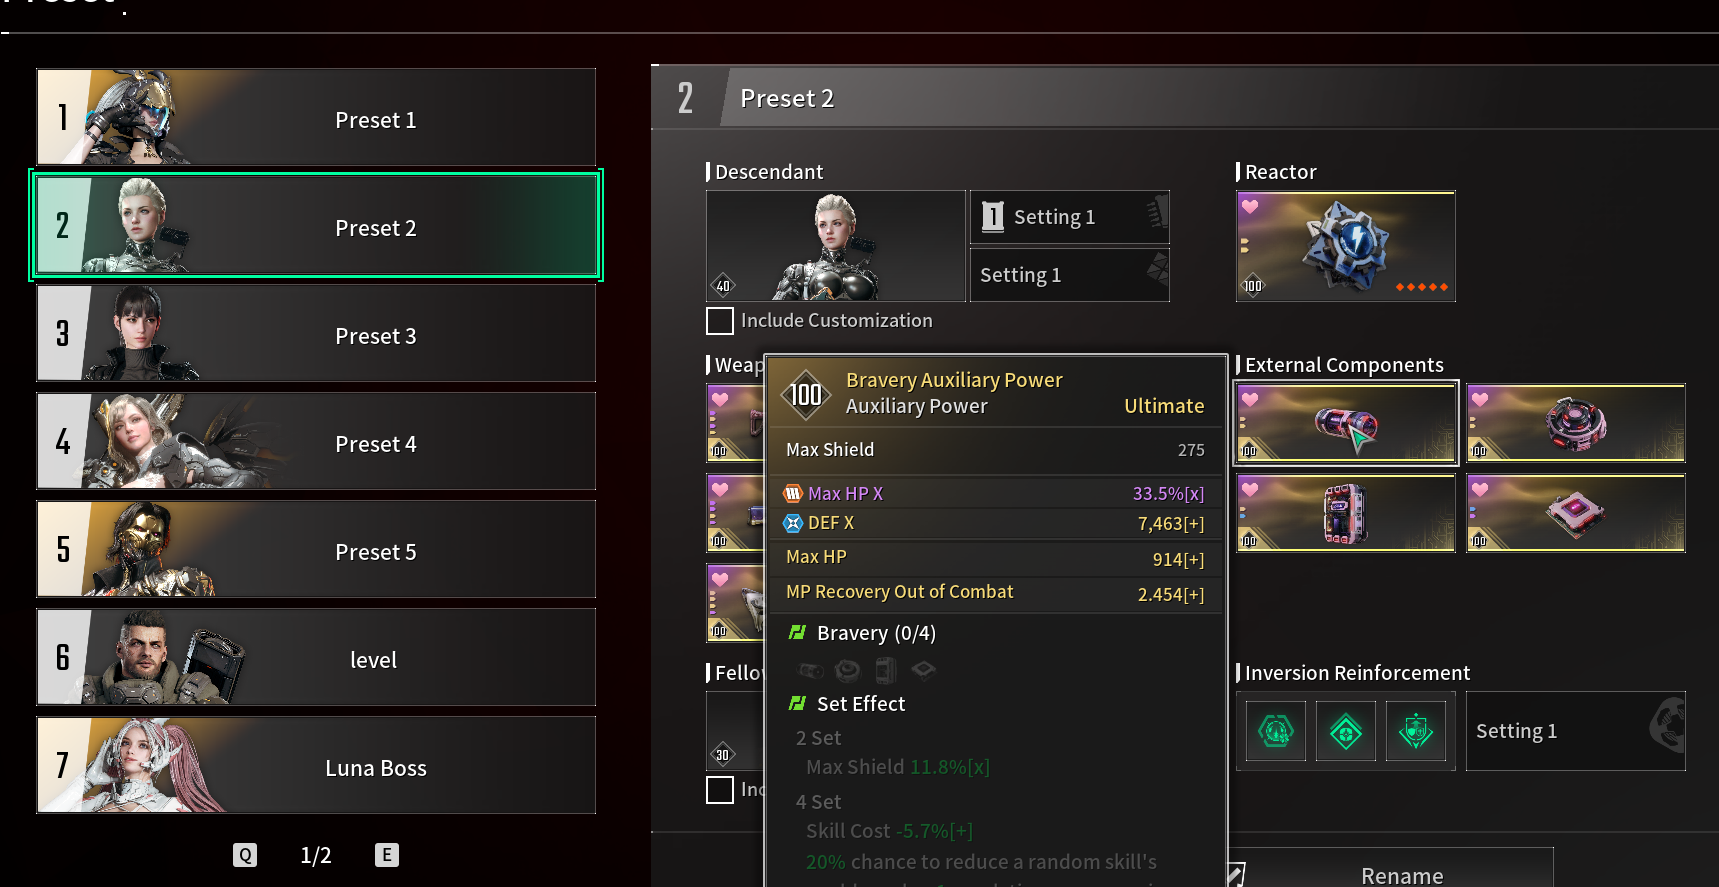
Task: Select the middle Inversion Reinforcement diamond icon
Action: (1346, 731)
